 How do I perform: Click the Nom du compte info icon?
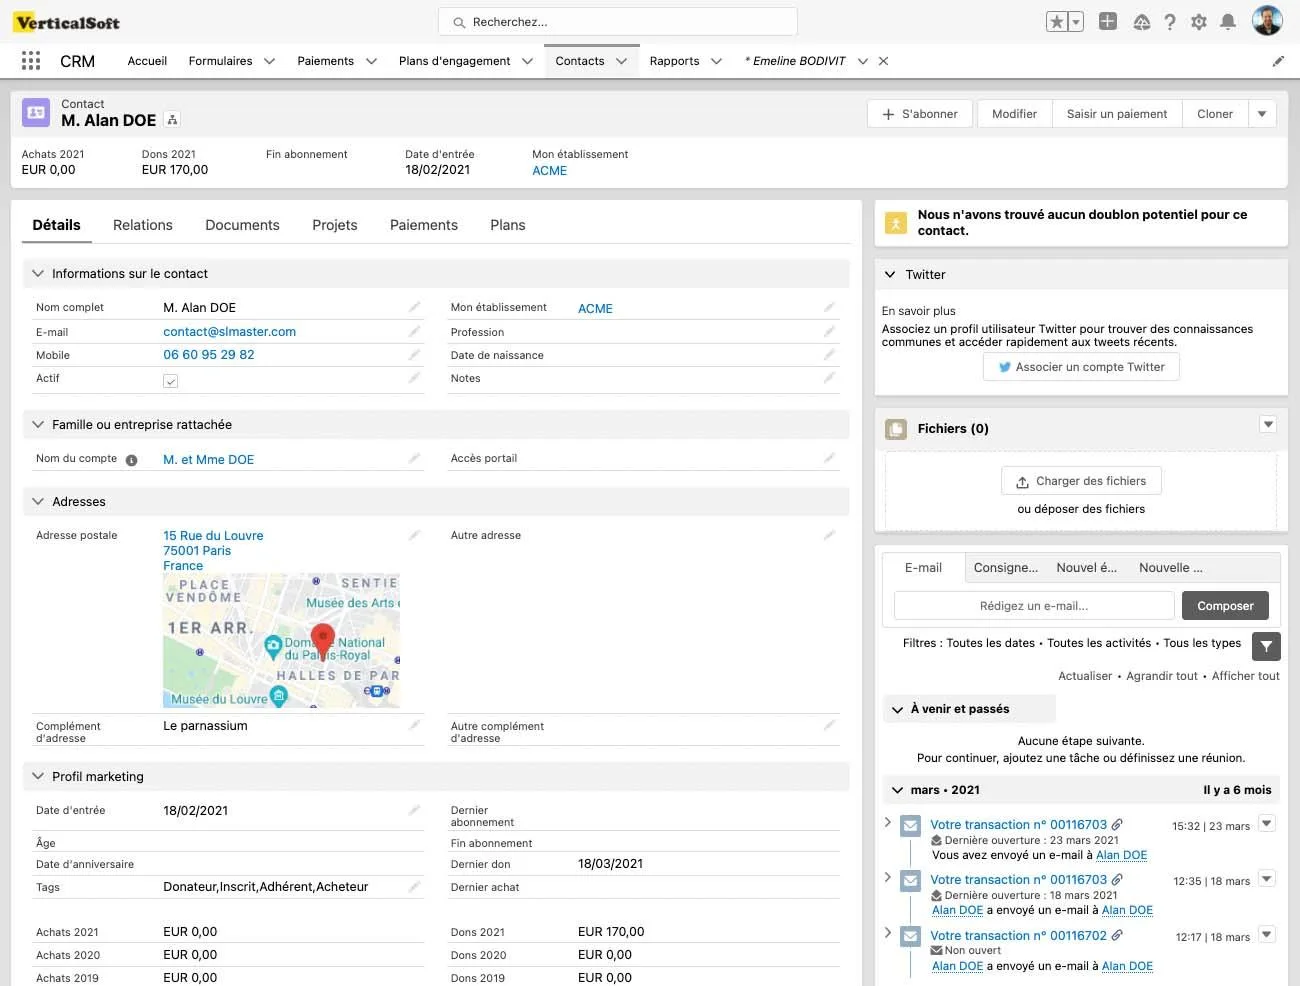(x=131, y=460)
